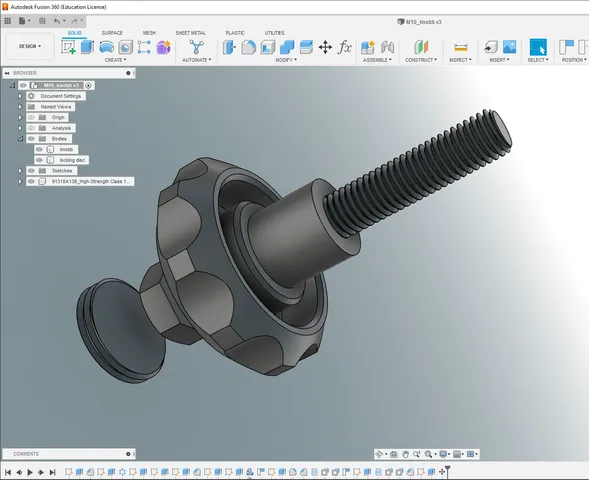The width and height of the screenshot is (589, 480).
Task: Collapse the Bodies folder
Action: (20, 139)
